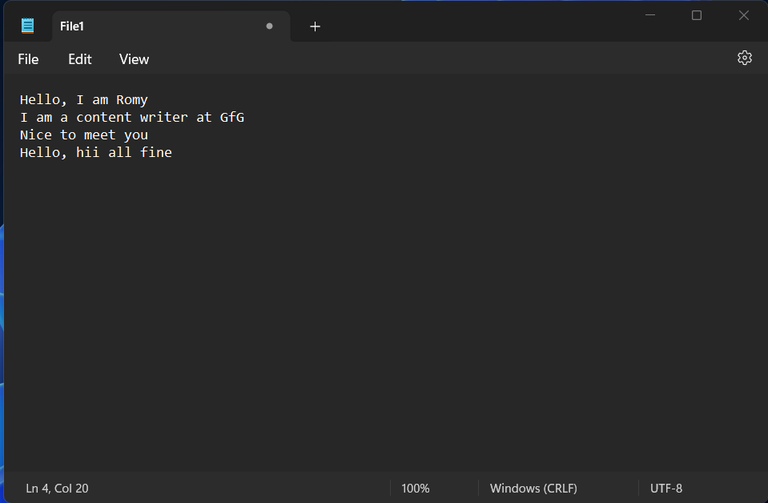This screenshot has width=768, height=503.
Task: Place cursor at end of GfG line
Action: pyautogui.click(x=245, y=118)
